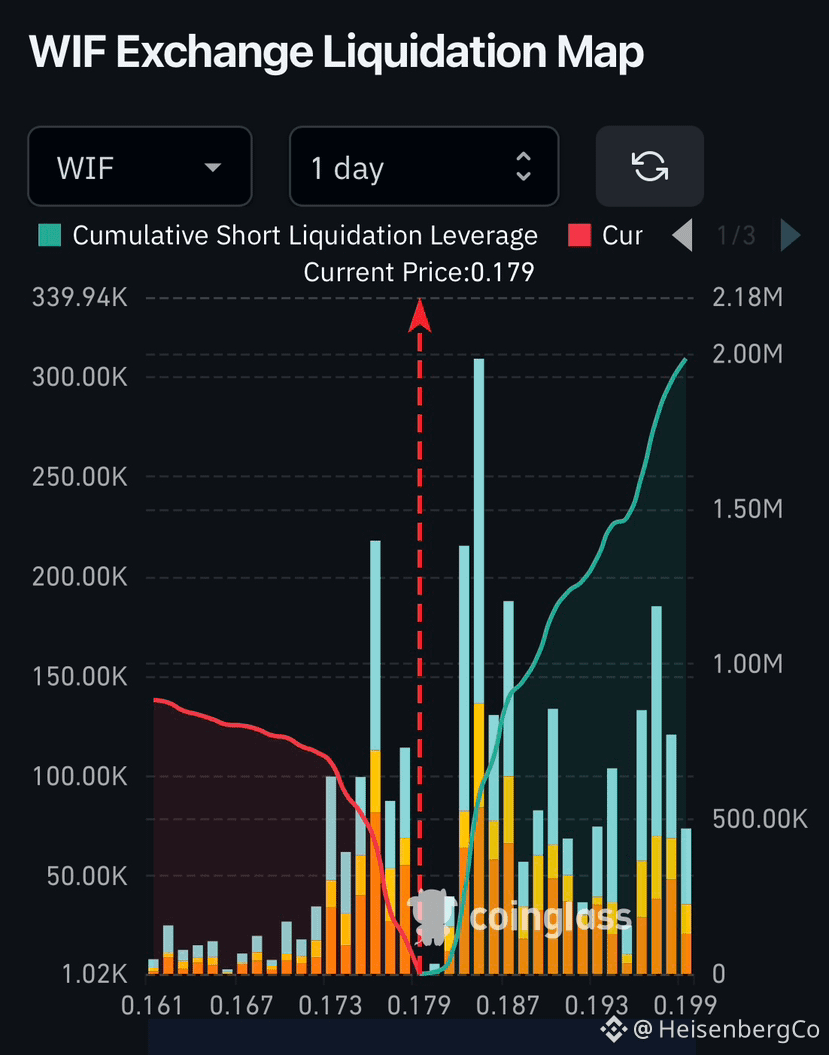829x1055 pixels.
Task: Click the green cumulative short curve endpoint
Action: (x=686, y=359)
